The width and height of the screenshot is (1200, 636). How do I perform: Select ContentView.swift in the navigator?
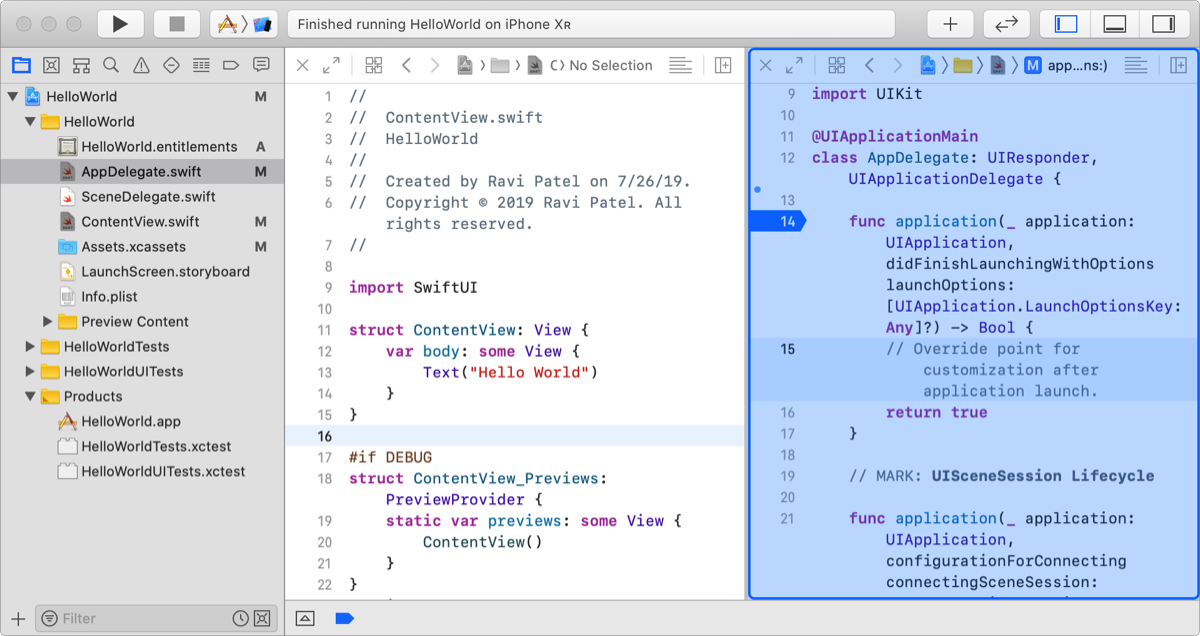click(140, 221)
